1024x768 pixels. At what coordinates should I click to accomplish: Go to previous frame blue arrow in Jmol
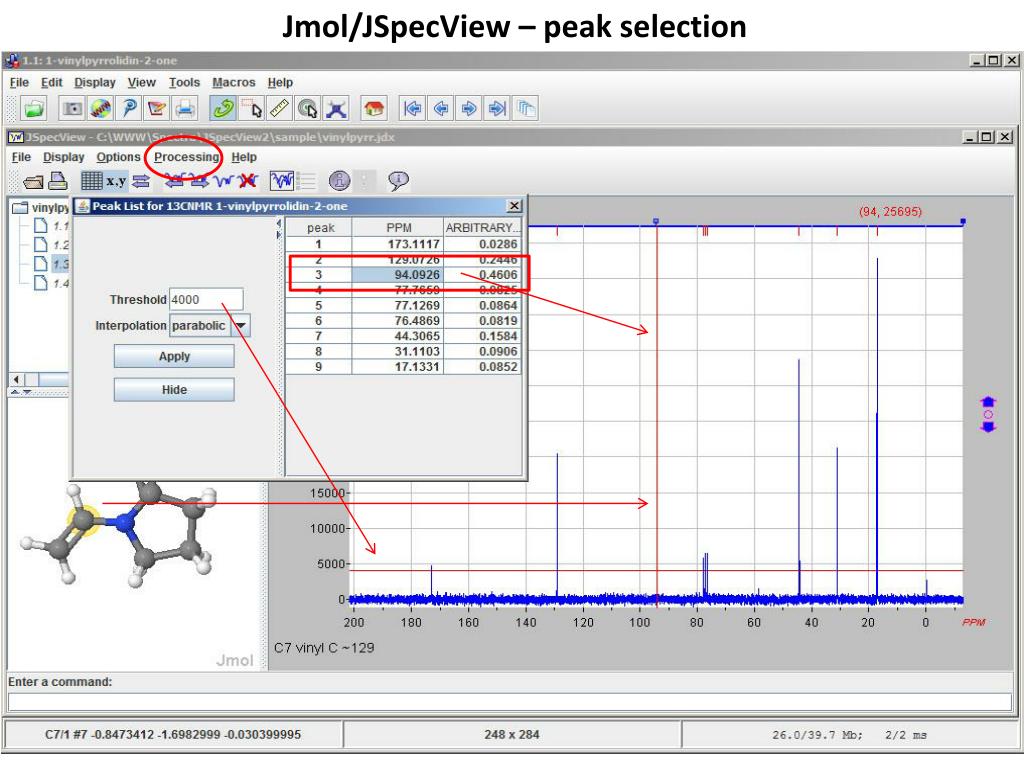click(x=441, y=108)
